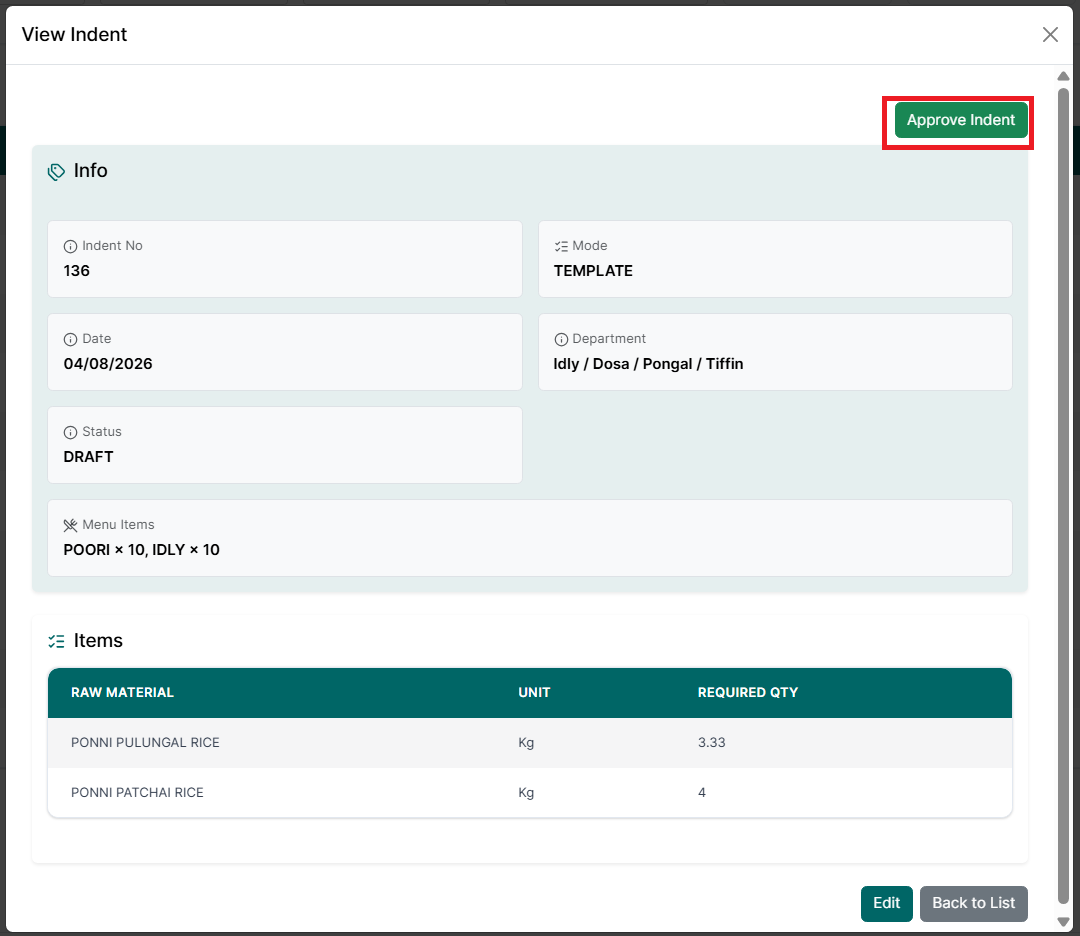
Task: Select POORI × 10, IDLY × 10 text
Action: [x=141, y=550]
